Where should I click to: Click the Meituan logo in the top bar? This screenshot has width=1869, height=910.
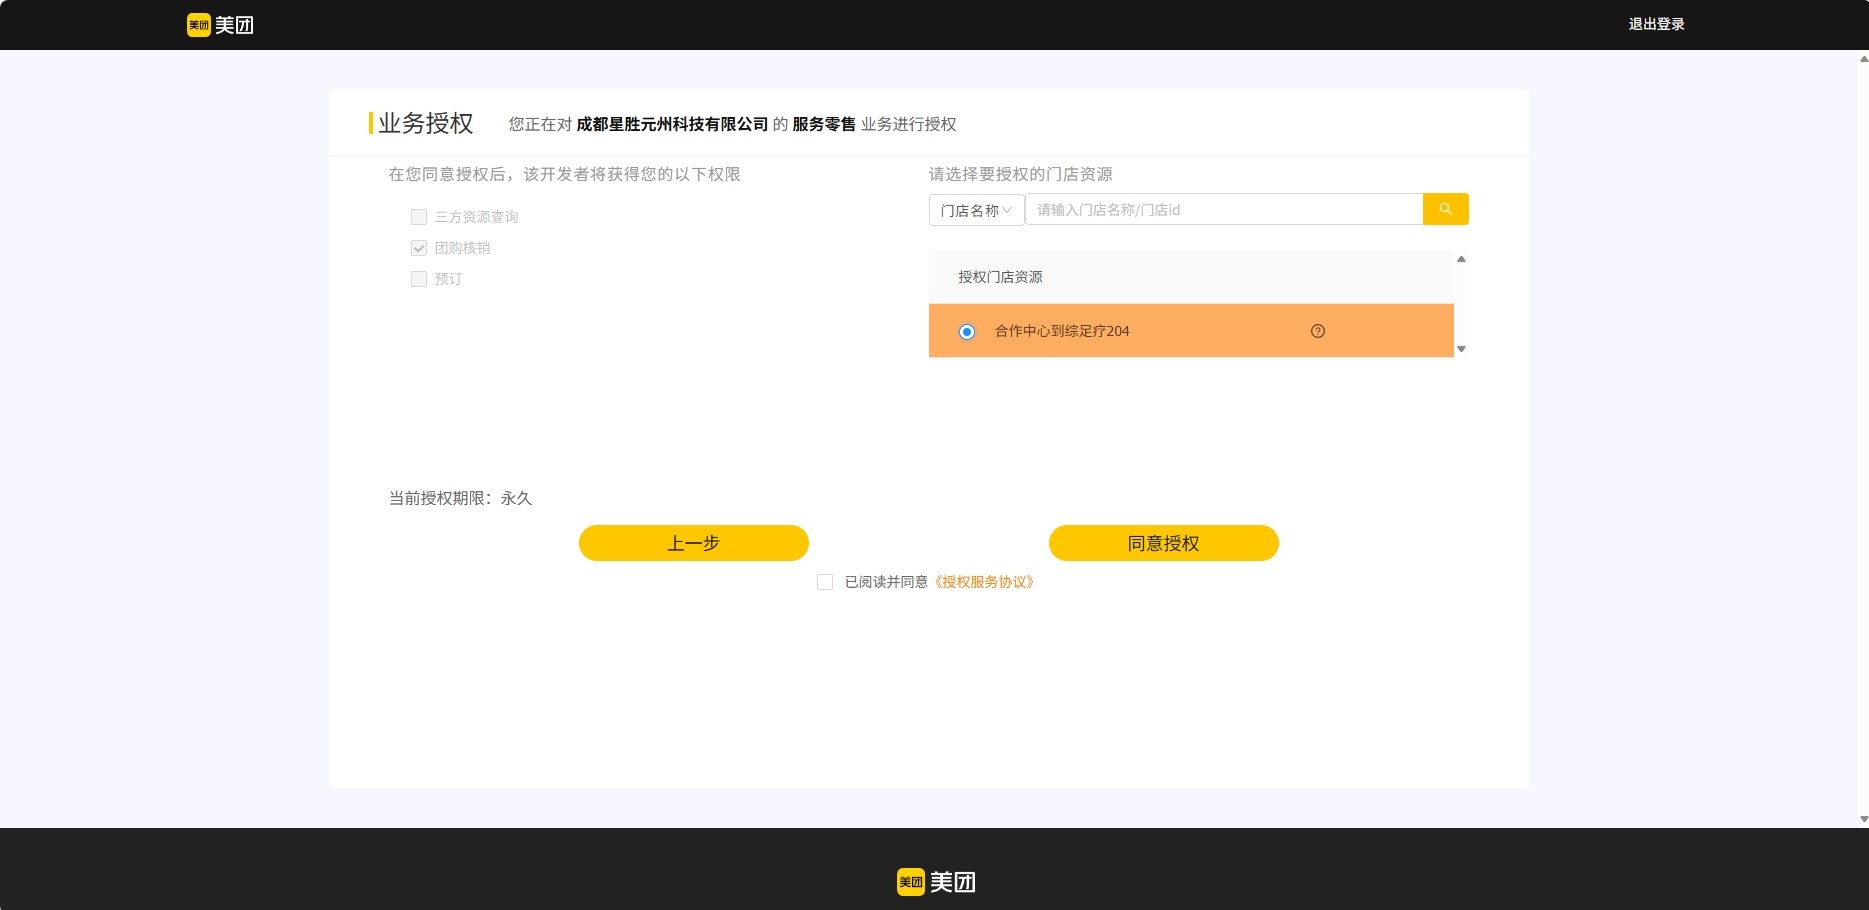(x=220, y=25)
